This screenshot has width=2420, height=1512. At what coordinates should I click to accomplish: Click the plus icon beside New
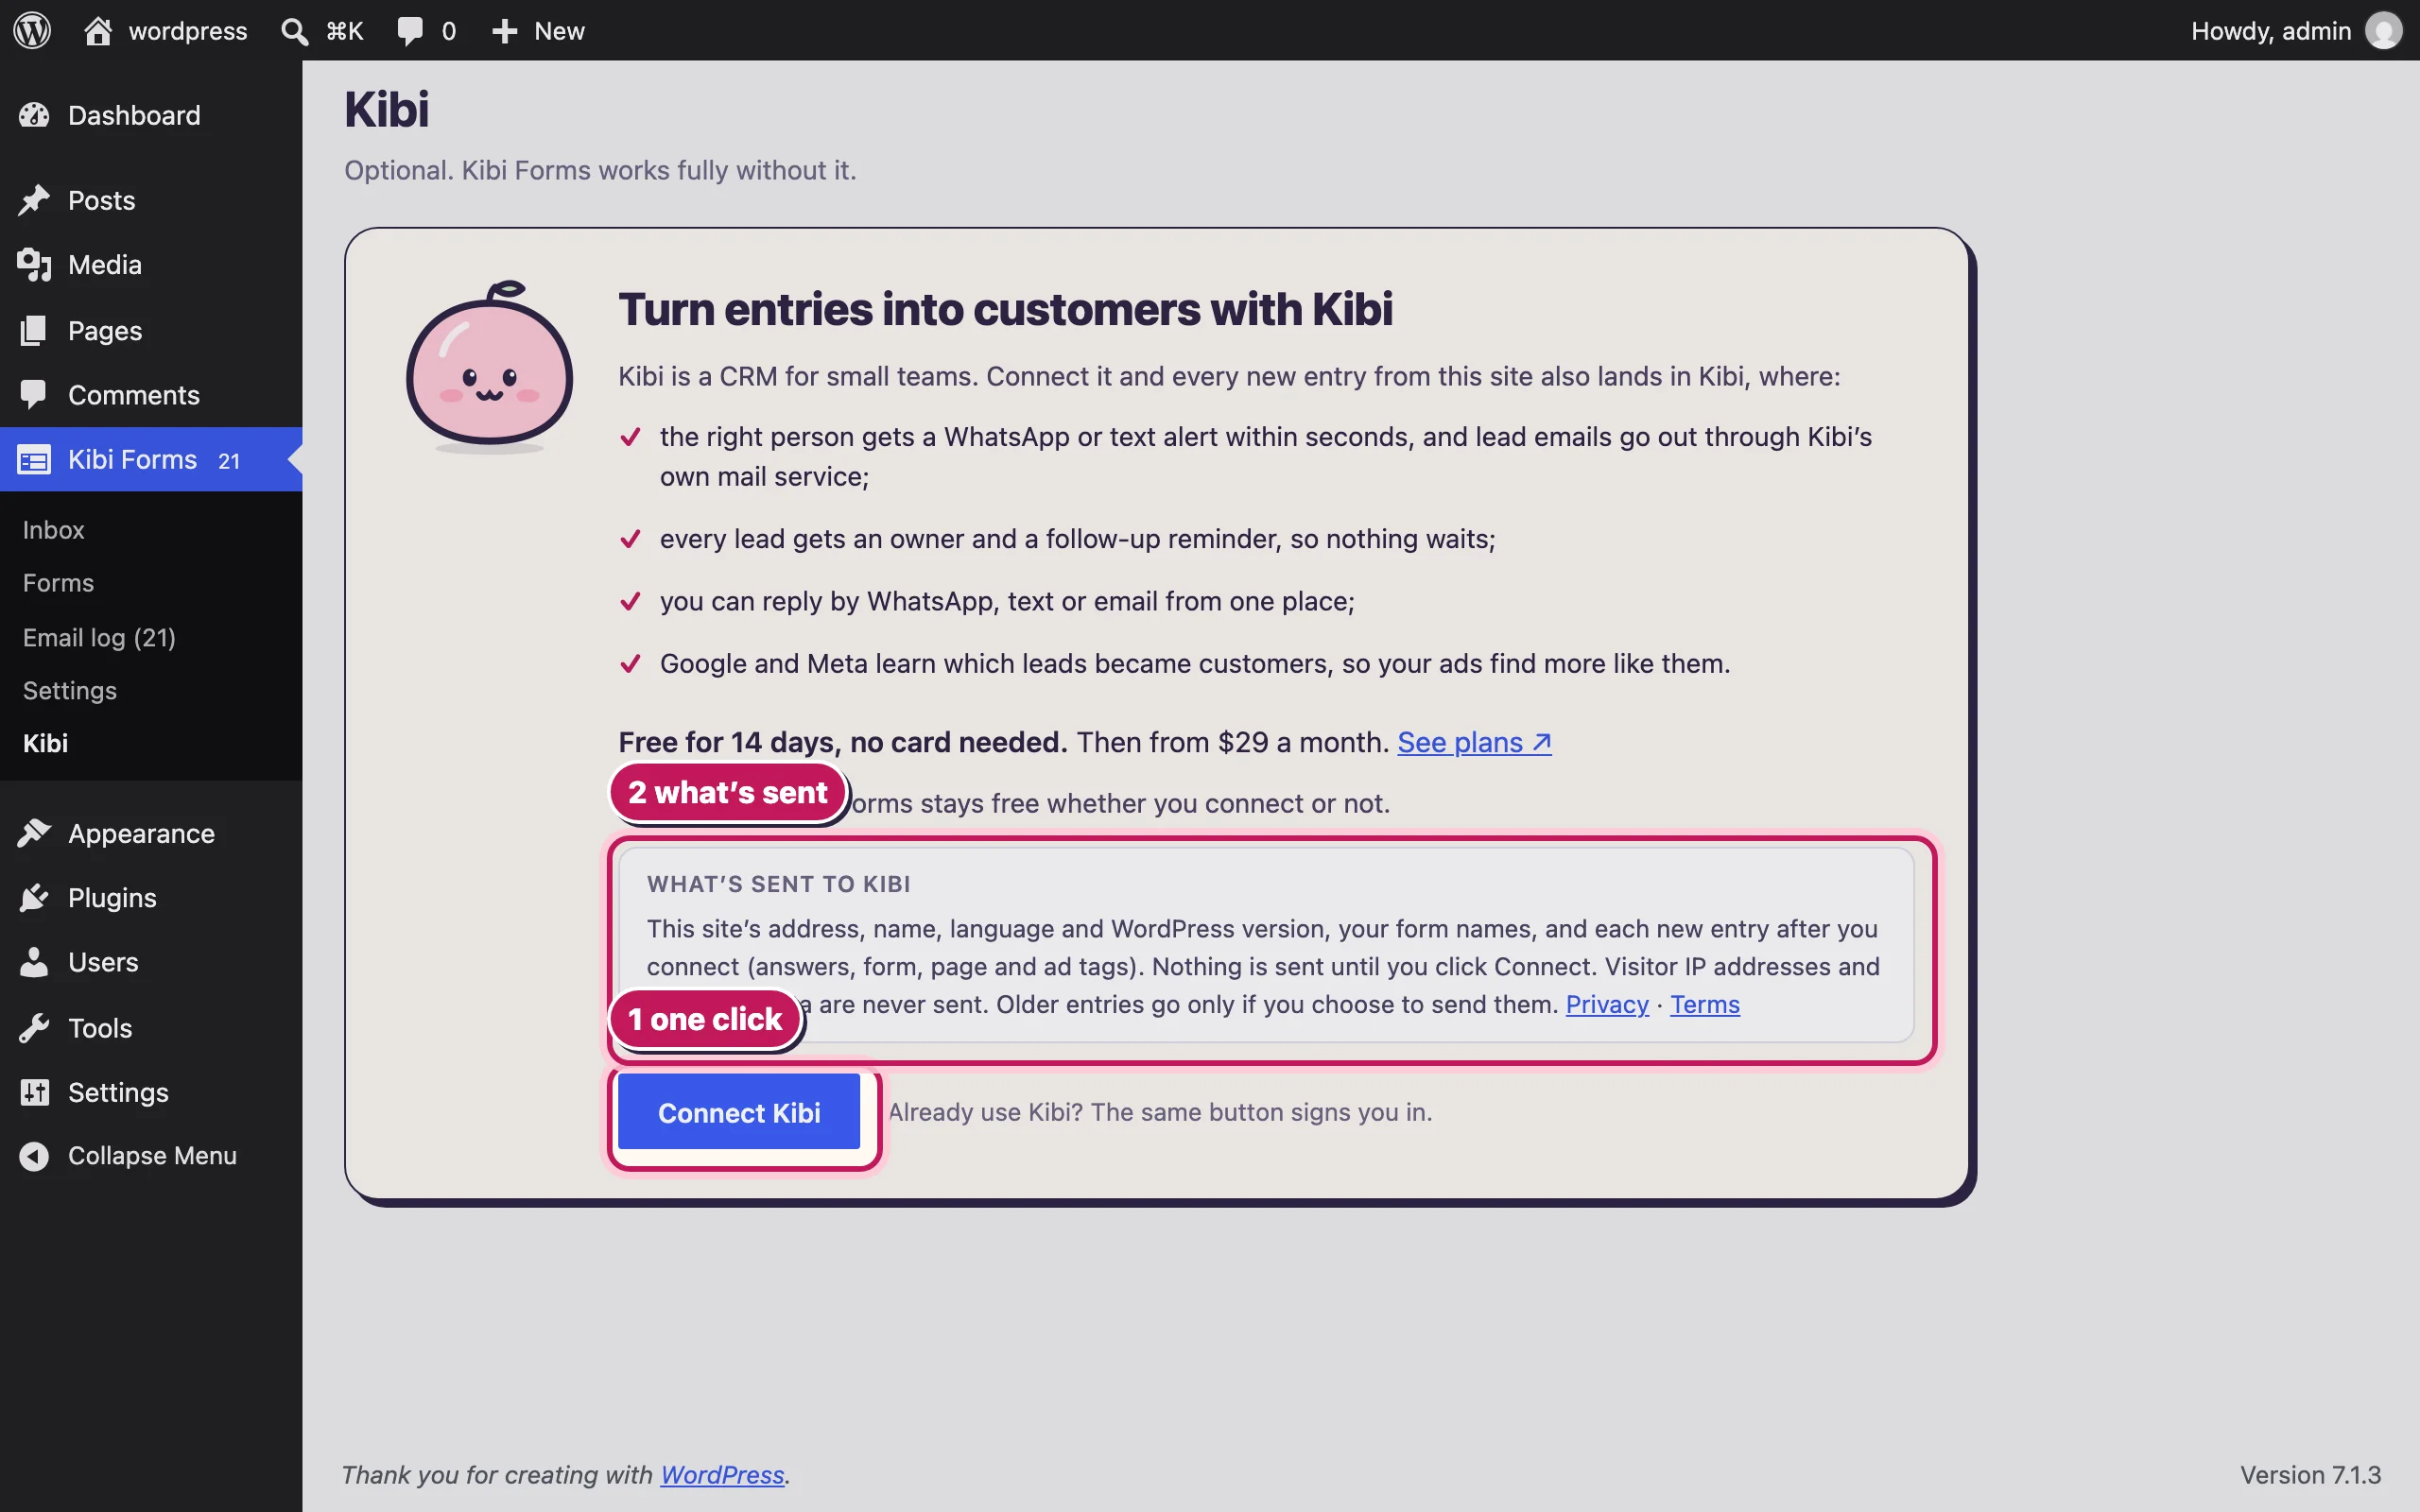tap(505, 31)
